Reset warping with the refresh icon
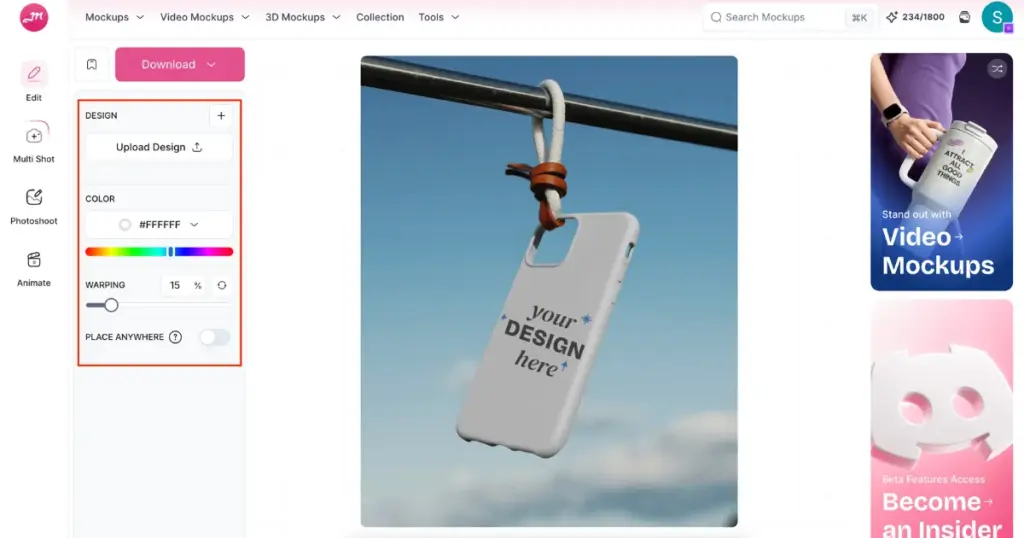The height and width of the screenshot is (538, 1024). point(222,285)
